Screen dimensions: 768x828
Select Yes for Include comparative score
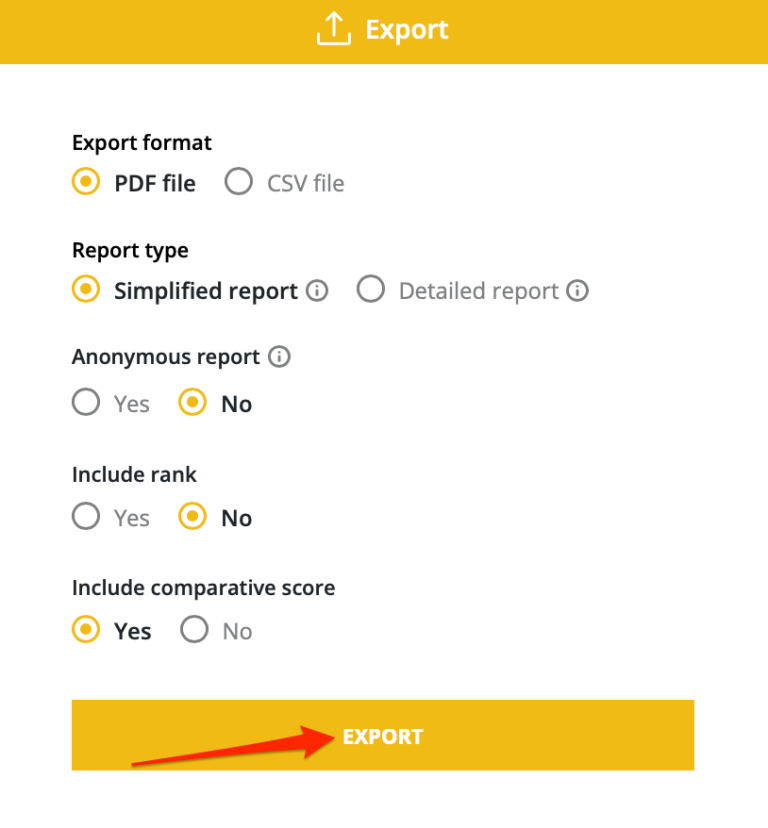coord(86,629)
